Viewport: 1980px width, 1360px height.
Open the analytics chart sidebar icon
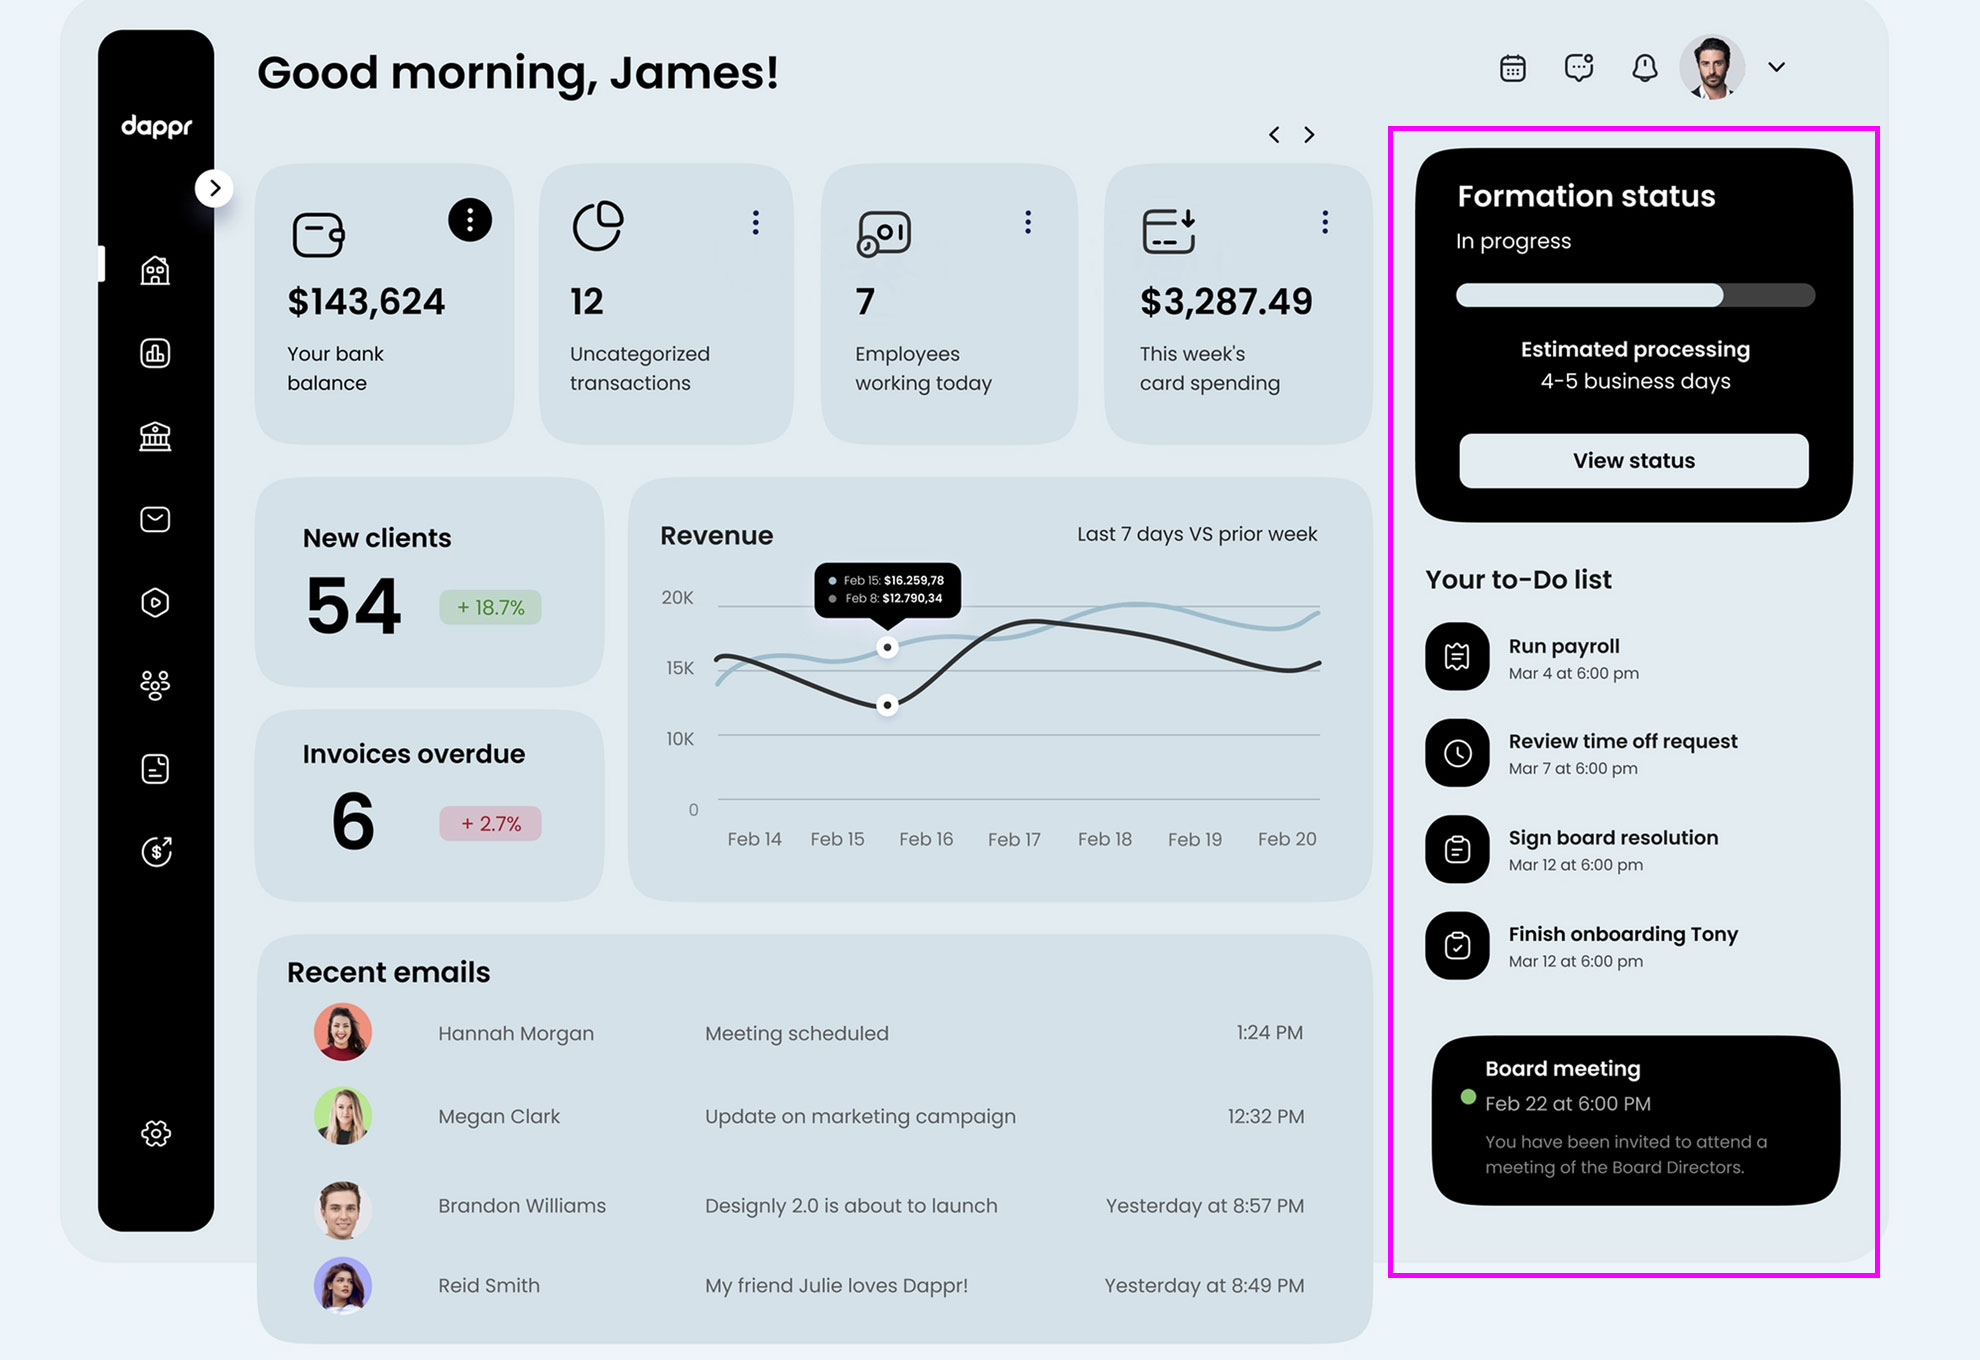coord(155,353)
